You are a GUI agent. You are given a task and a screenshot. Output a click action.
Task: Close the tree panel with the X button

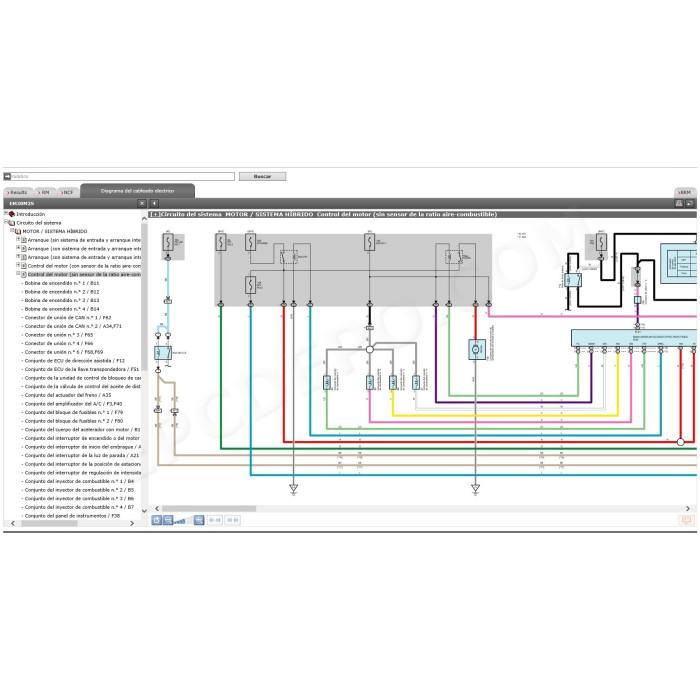tap(142, 204)
